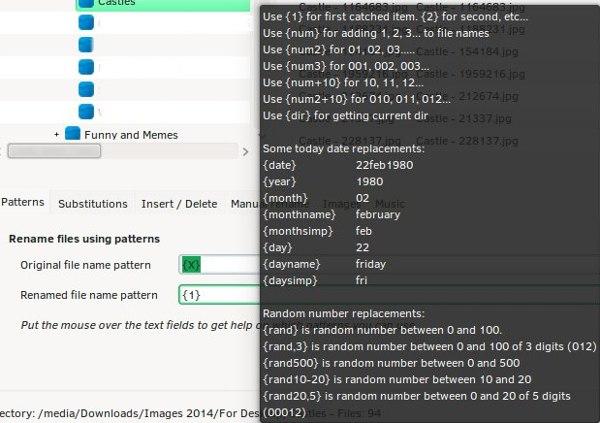
Task: Click the second unnamed folder icon below Castles
Action: coord(87,44)
